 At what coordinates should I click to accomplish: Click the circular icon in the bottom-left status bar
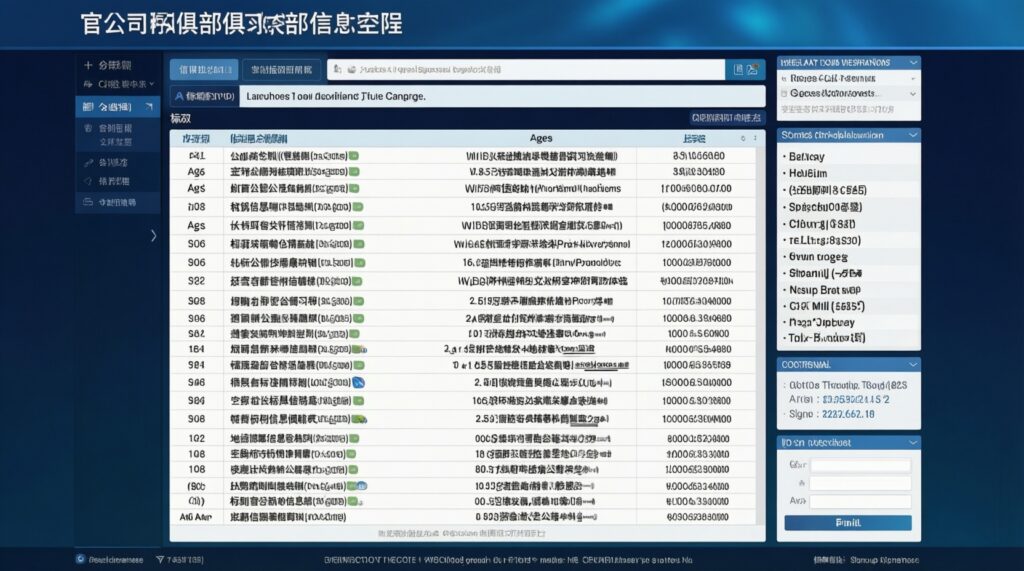click(80, 559)
